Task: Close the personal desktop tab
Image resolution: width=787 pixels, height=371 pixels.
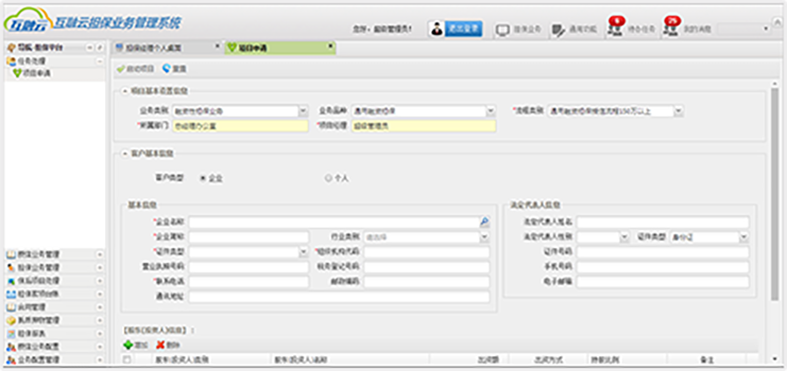Action: pyautogui.click(x=217, y=46)
